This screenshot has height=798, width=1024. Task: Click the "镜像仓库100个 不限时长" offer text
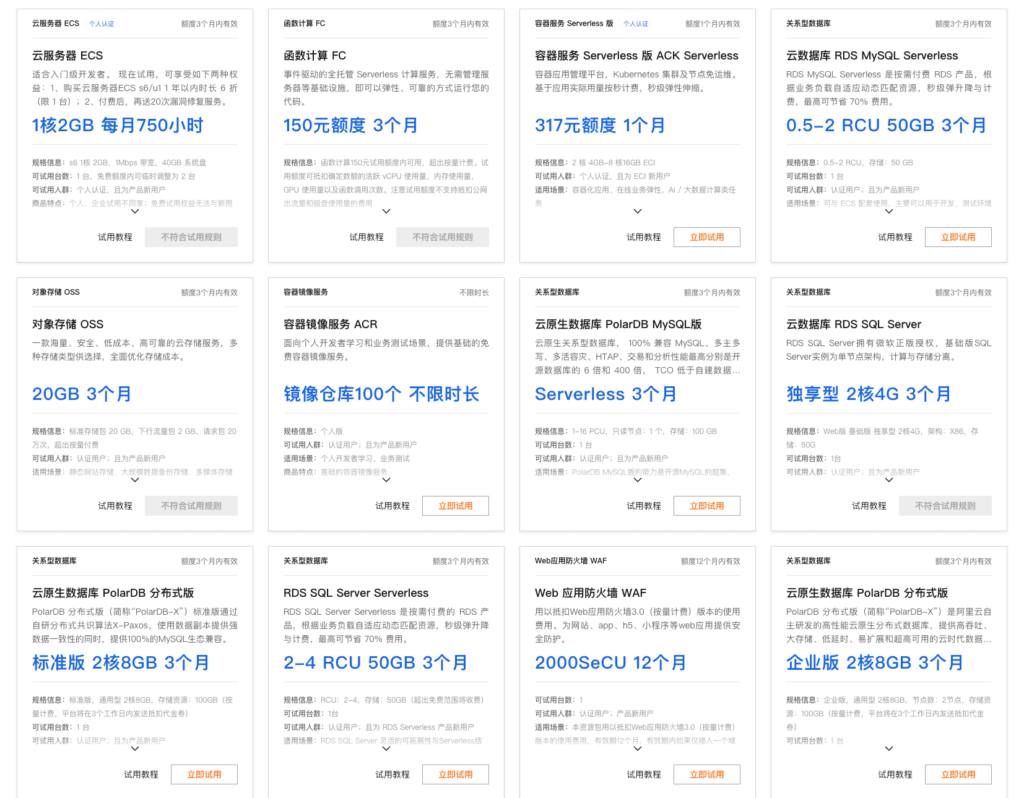click(381, 394)
